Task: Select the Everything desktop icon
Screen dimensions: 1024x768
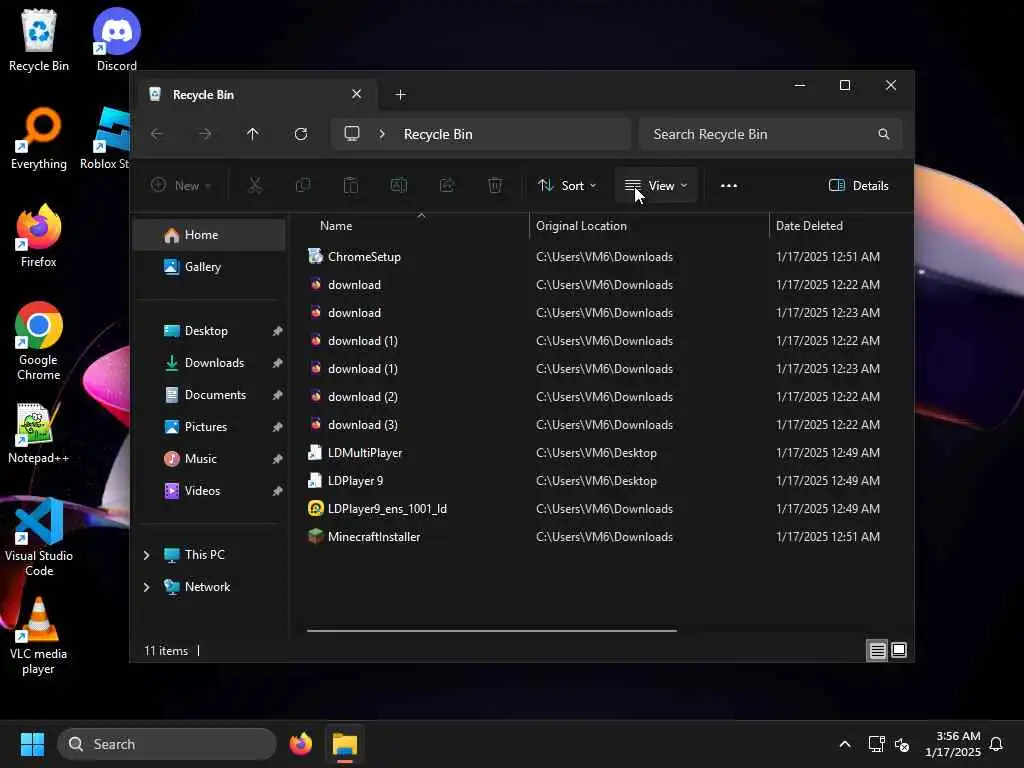Action: [39, 138]
